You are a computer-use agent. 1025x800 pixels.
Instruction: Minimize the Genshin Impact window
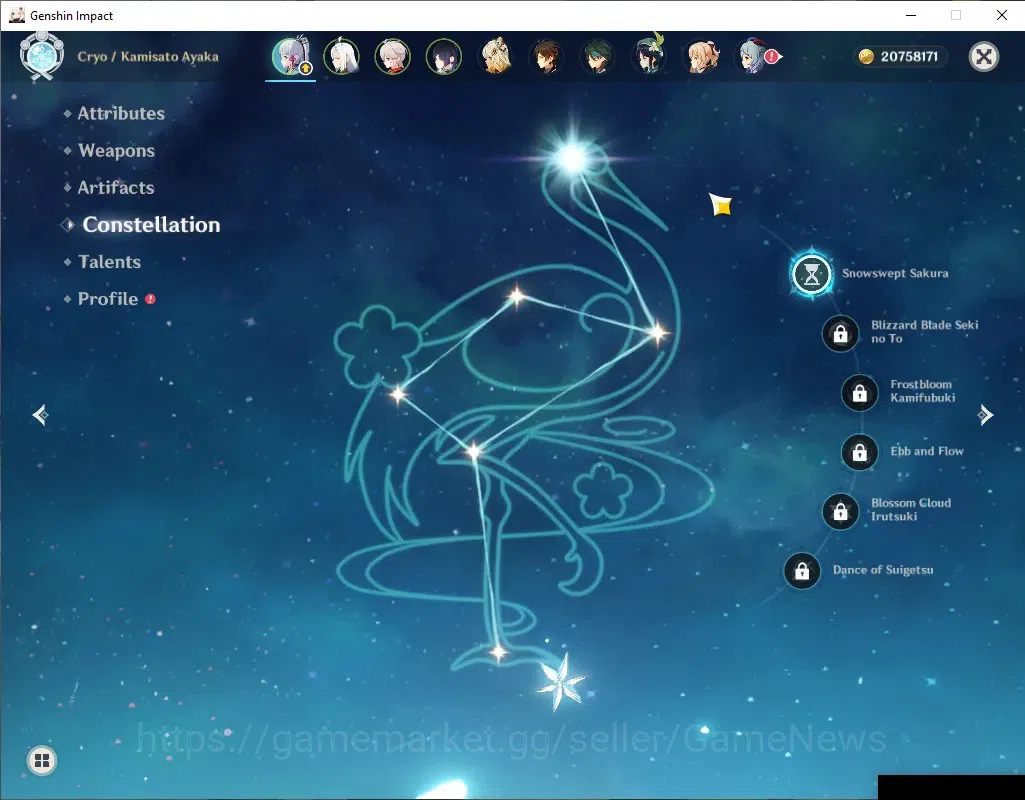point(911,15)
